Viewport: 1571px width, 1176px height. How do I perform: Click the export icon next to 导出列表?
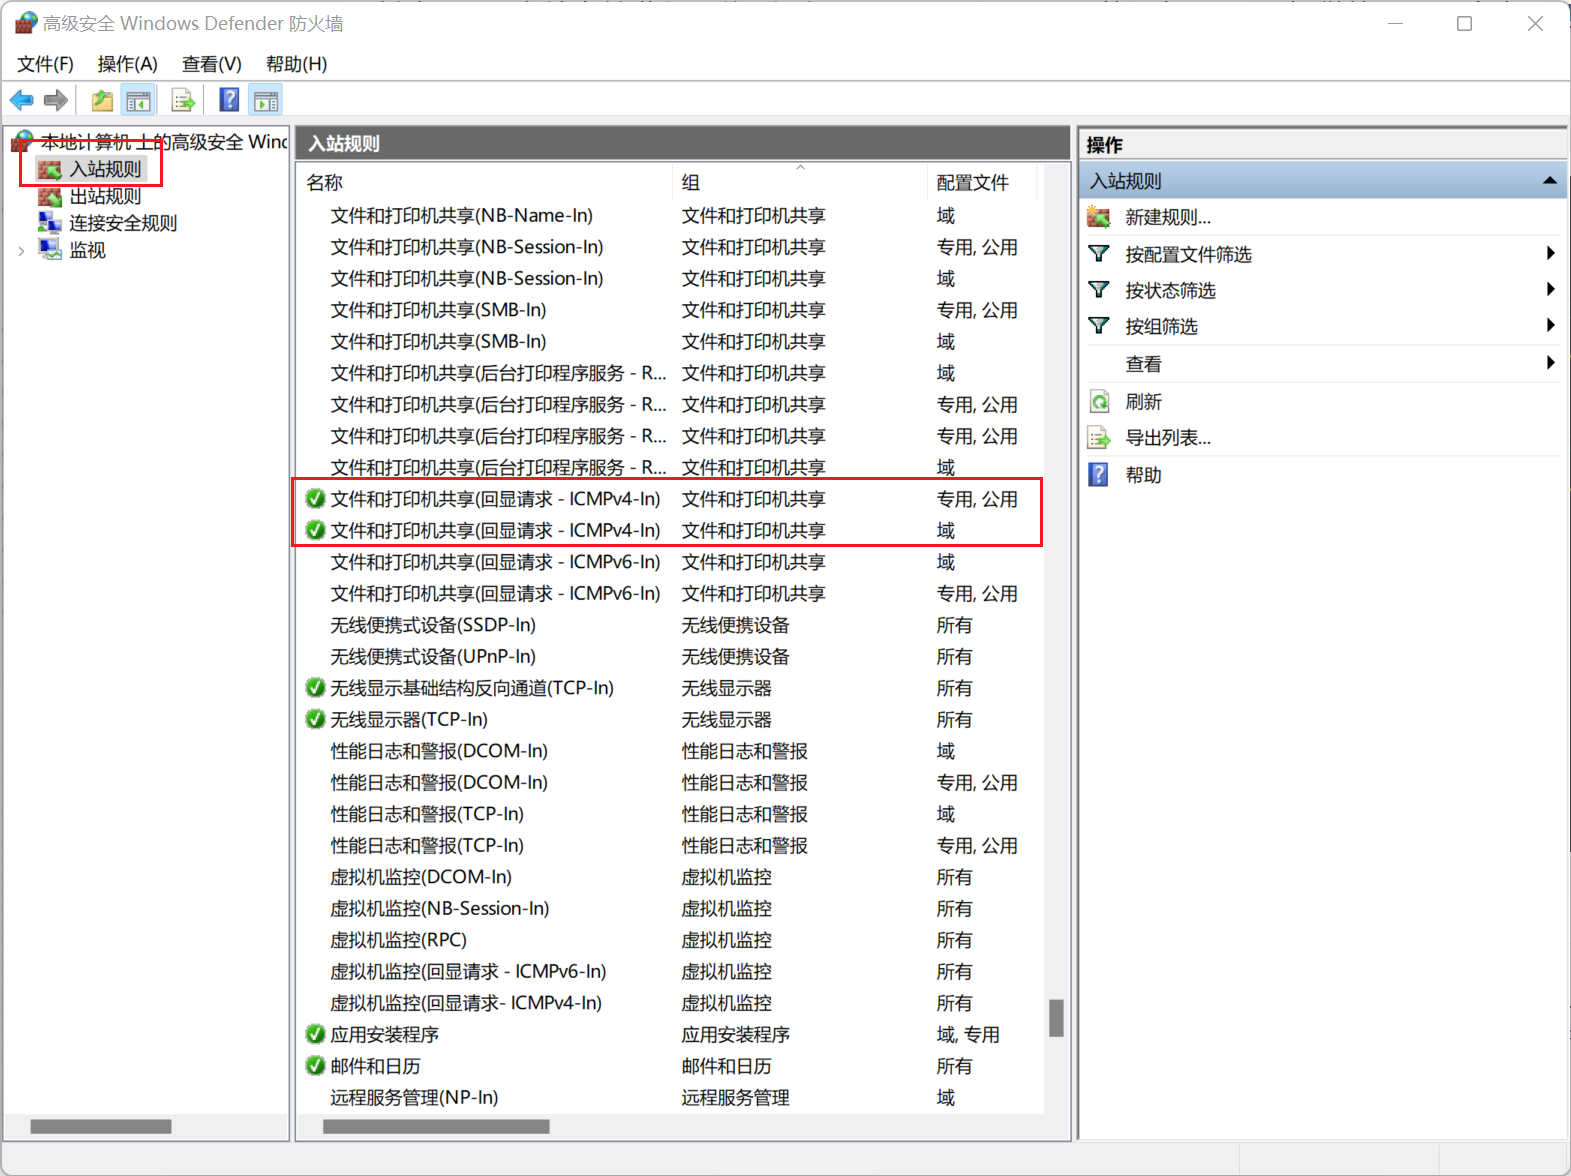click(1099, 438)
